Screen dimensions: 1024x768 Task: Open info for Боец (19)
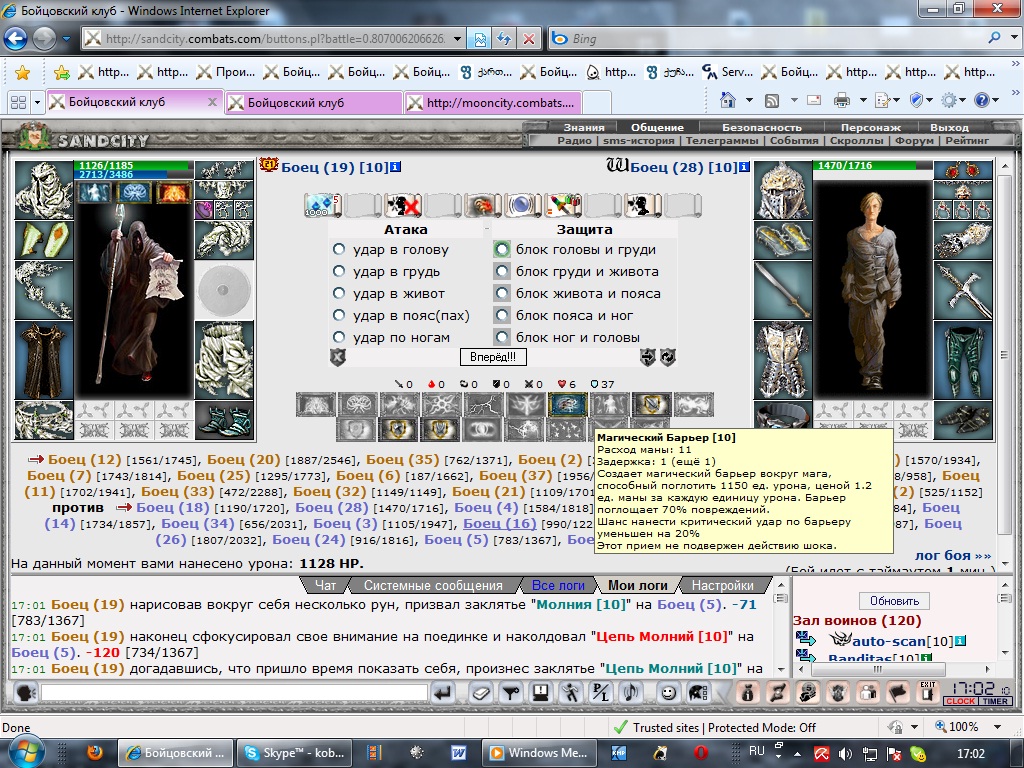click(396, 167)
